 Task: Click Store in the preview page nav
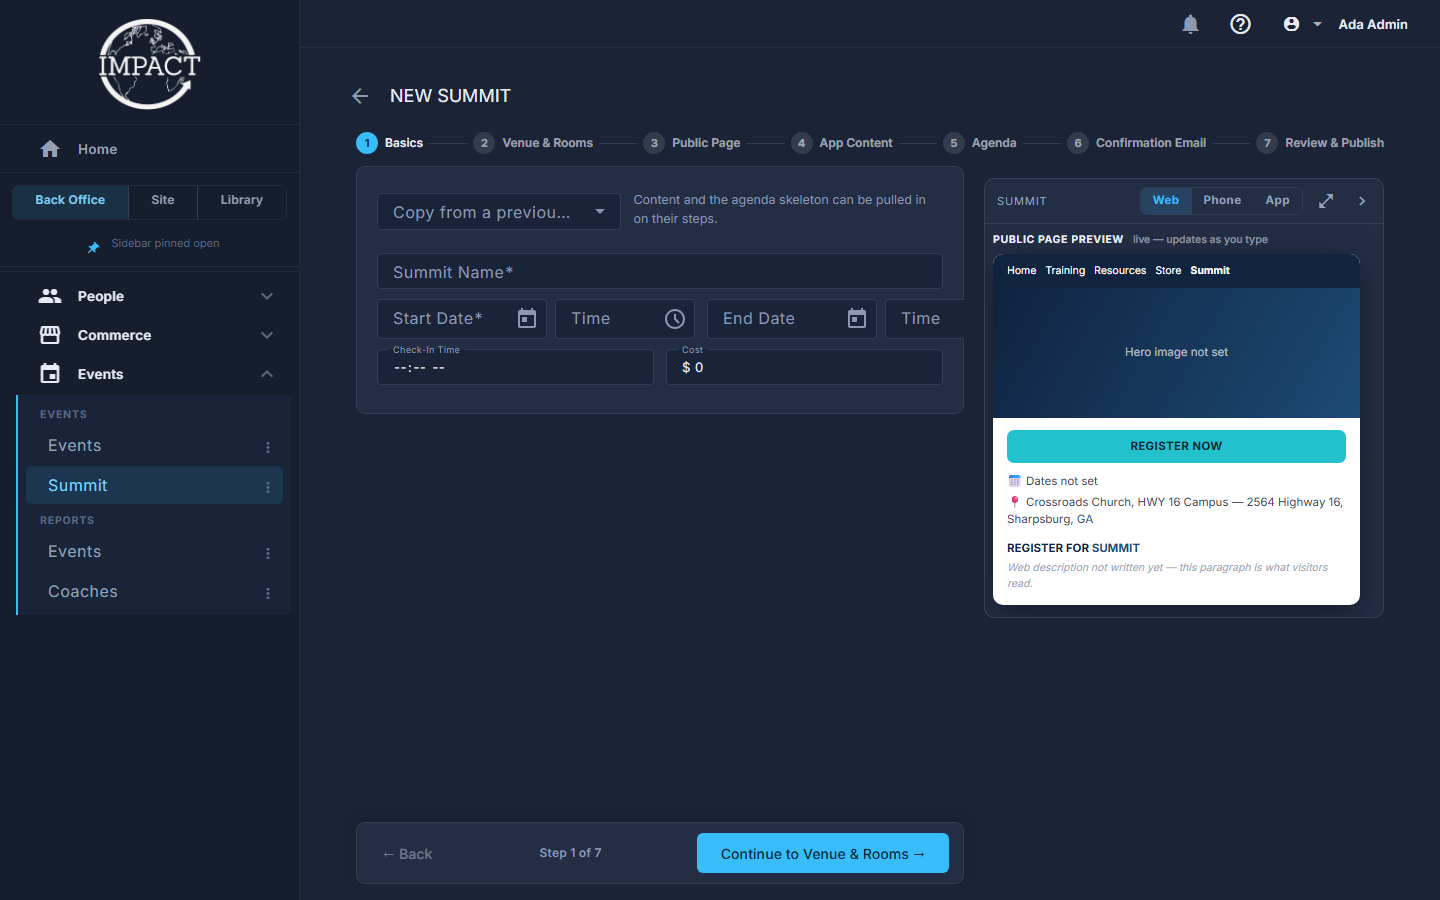pyautogui.click(x=1168, y=271)
